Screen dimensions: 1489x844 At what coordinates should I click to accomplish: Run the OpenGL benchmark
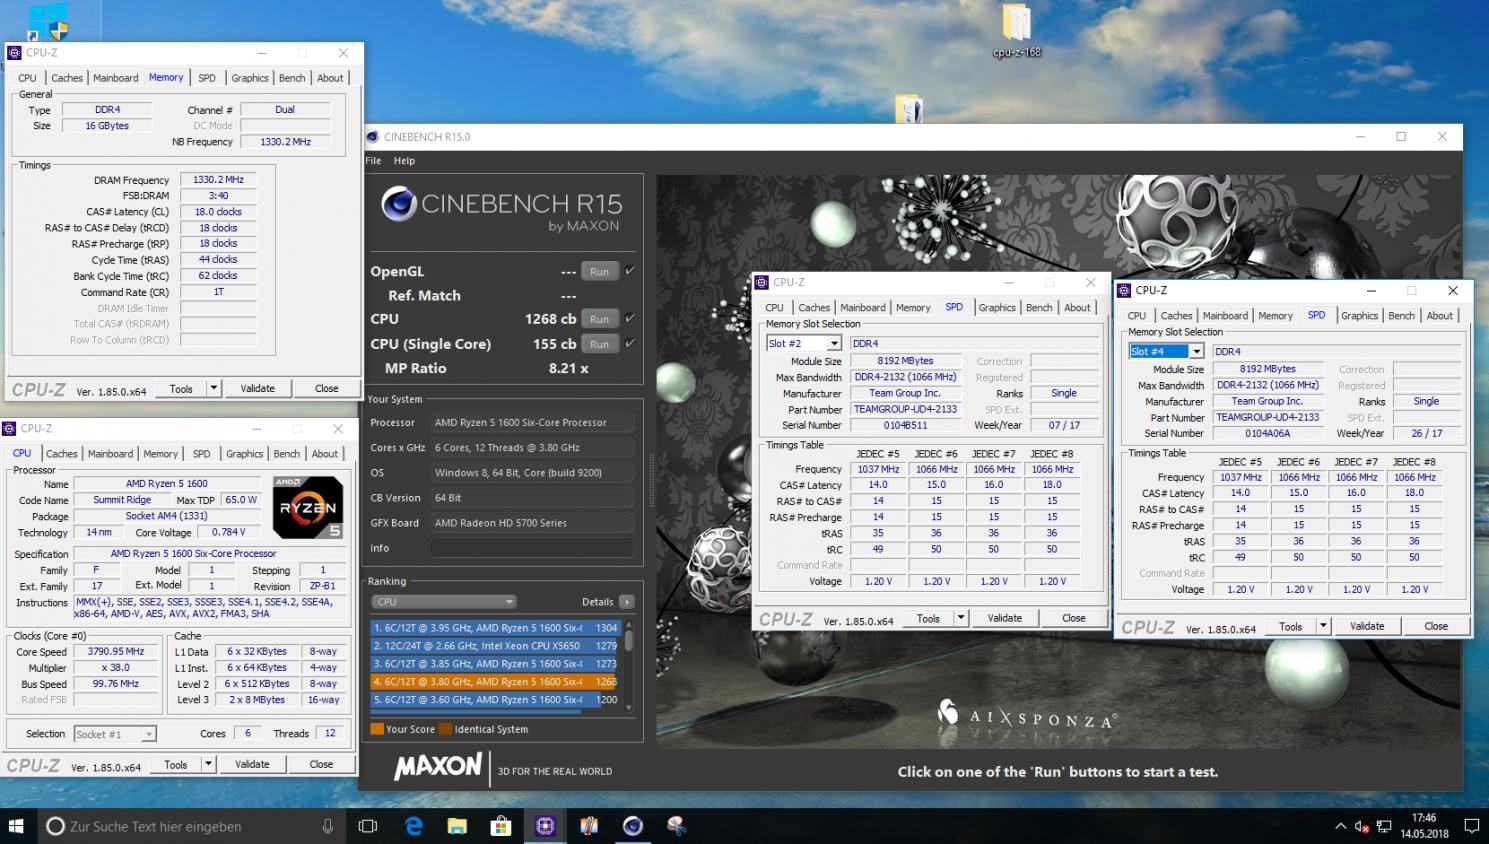(x=599, y=271)
